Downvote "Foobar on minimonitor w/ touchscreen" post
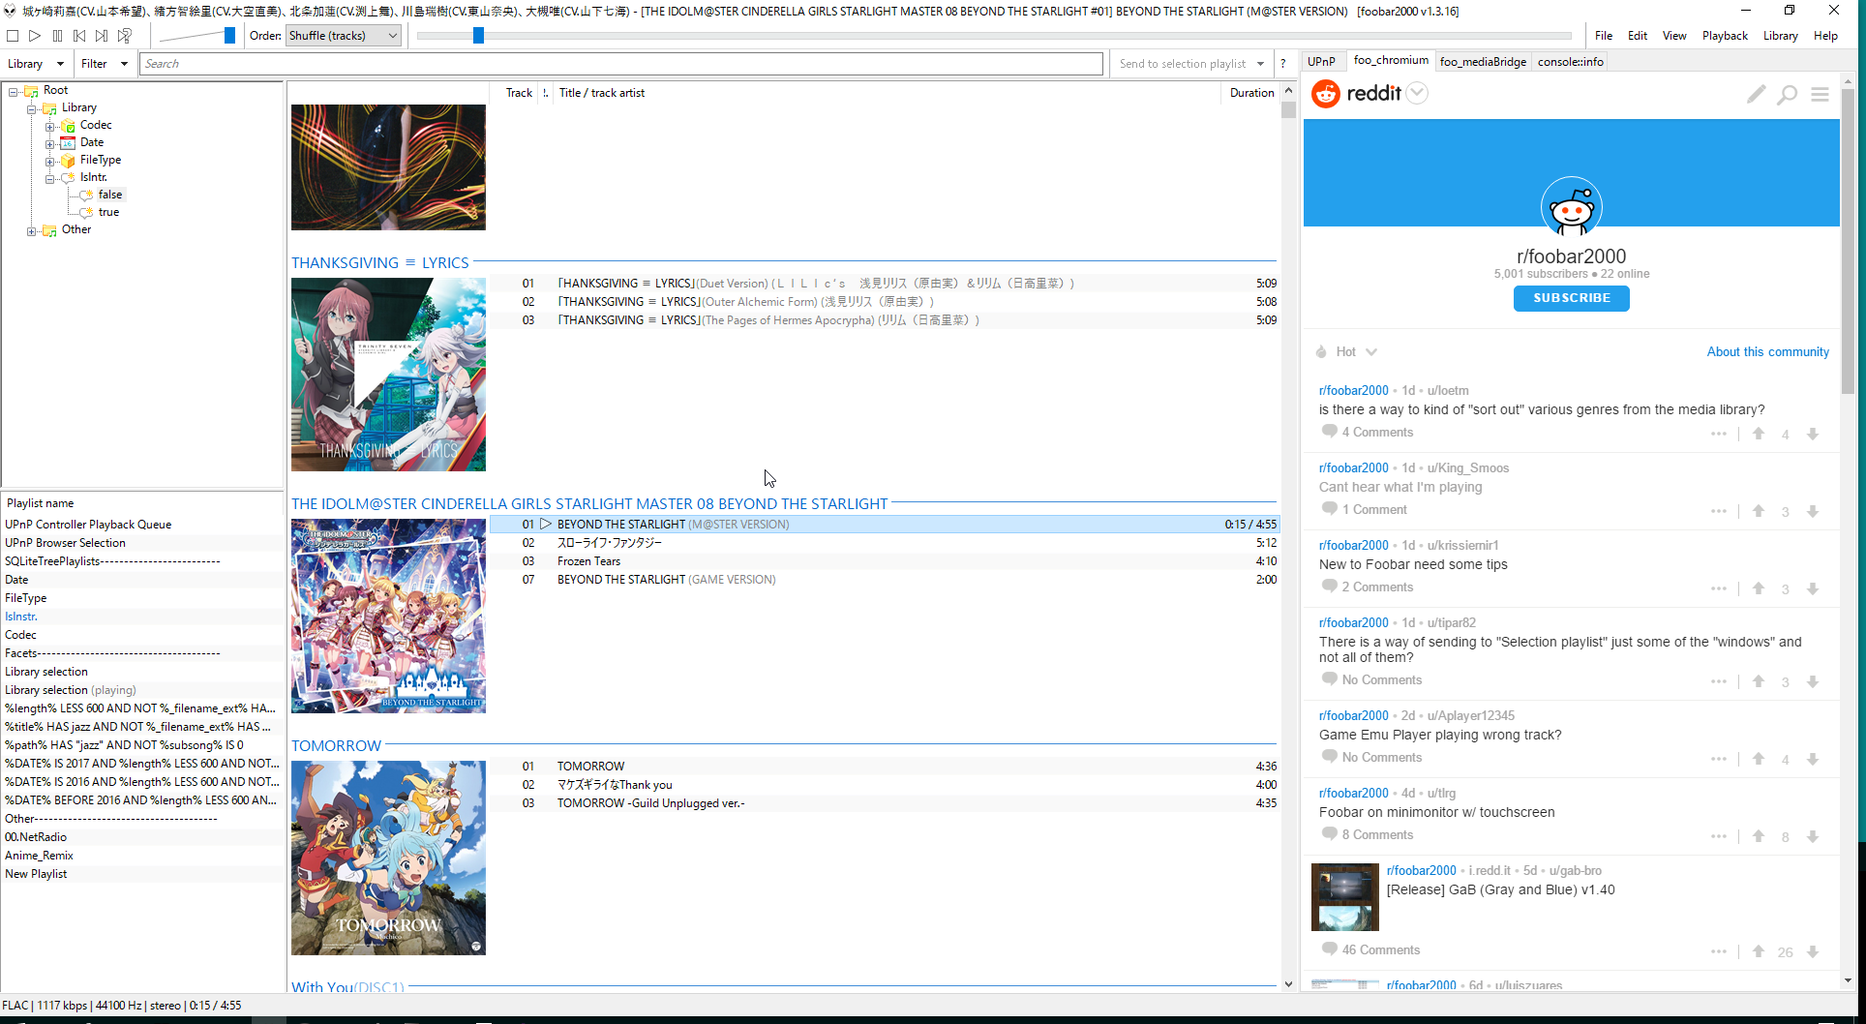The height and width of the screenshot is (1024, 1866). (x=1812, y=836)
